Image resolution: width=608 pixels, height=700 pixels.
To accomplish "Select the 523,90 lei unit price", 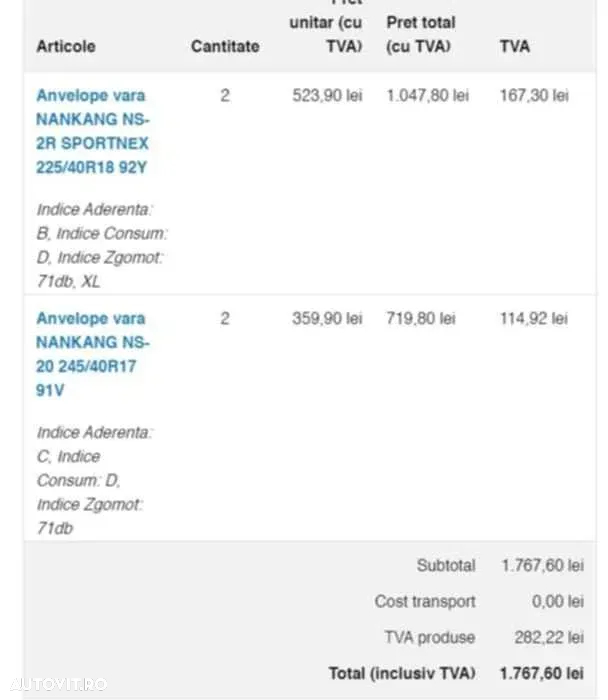I will coord(327,96).
